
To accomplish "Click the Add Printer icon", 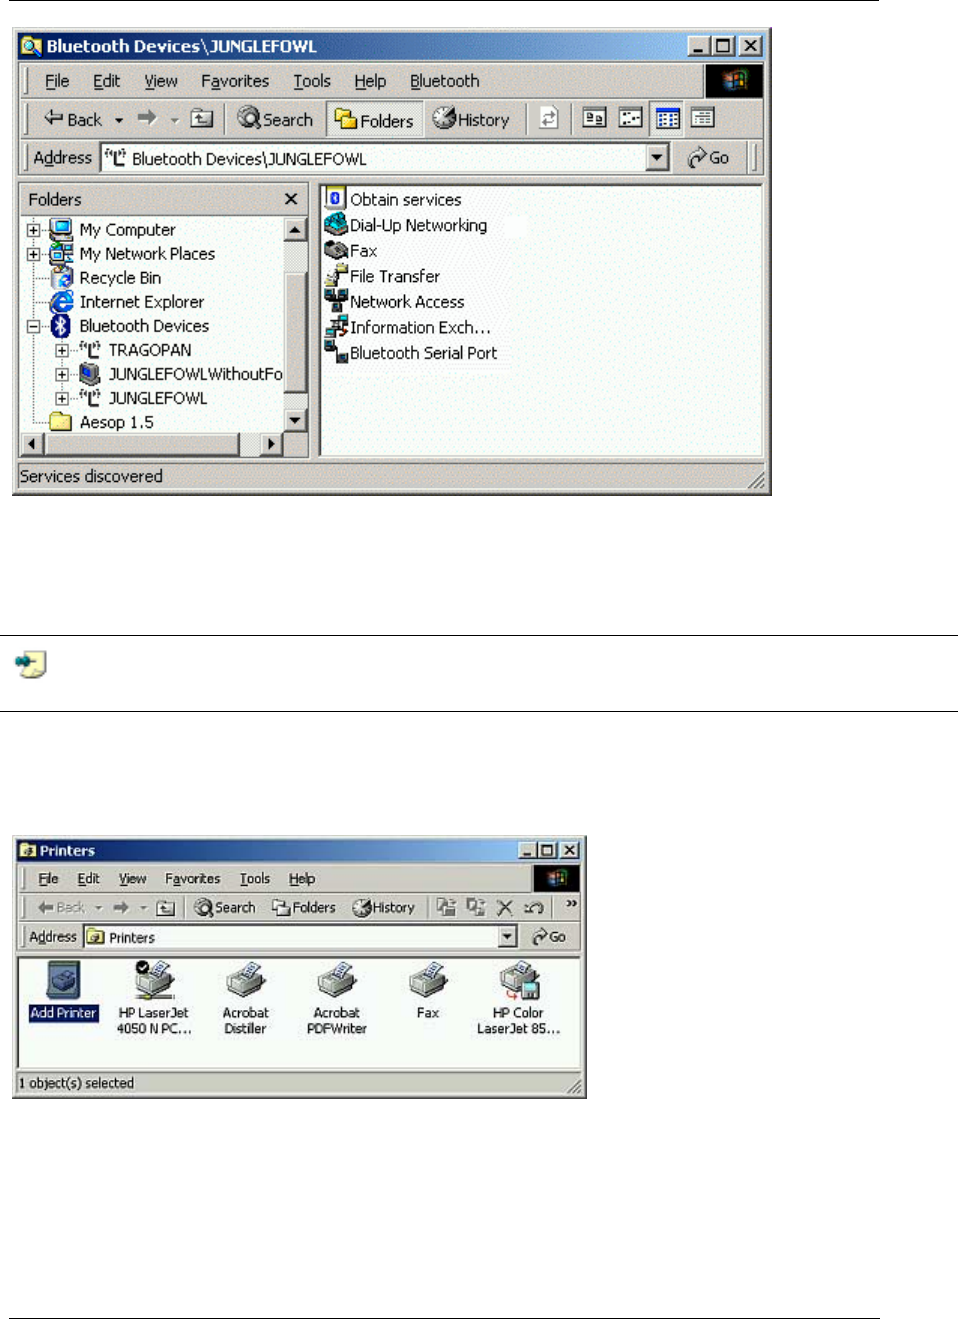I will pos(63,991).
